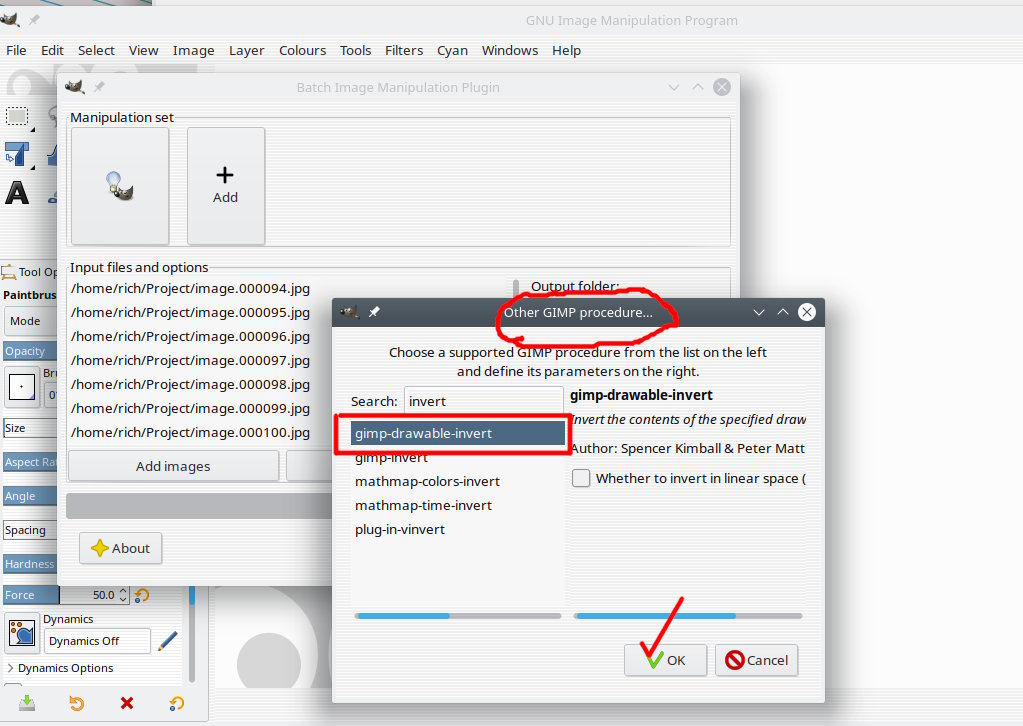
Task: Click pin icon in the Batch plugin titlebar
Action: (99, 87)
